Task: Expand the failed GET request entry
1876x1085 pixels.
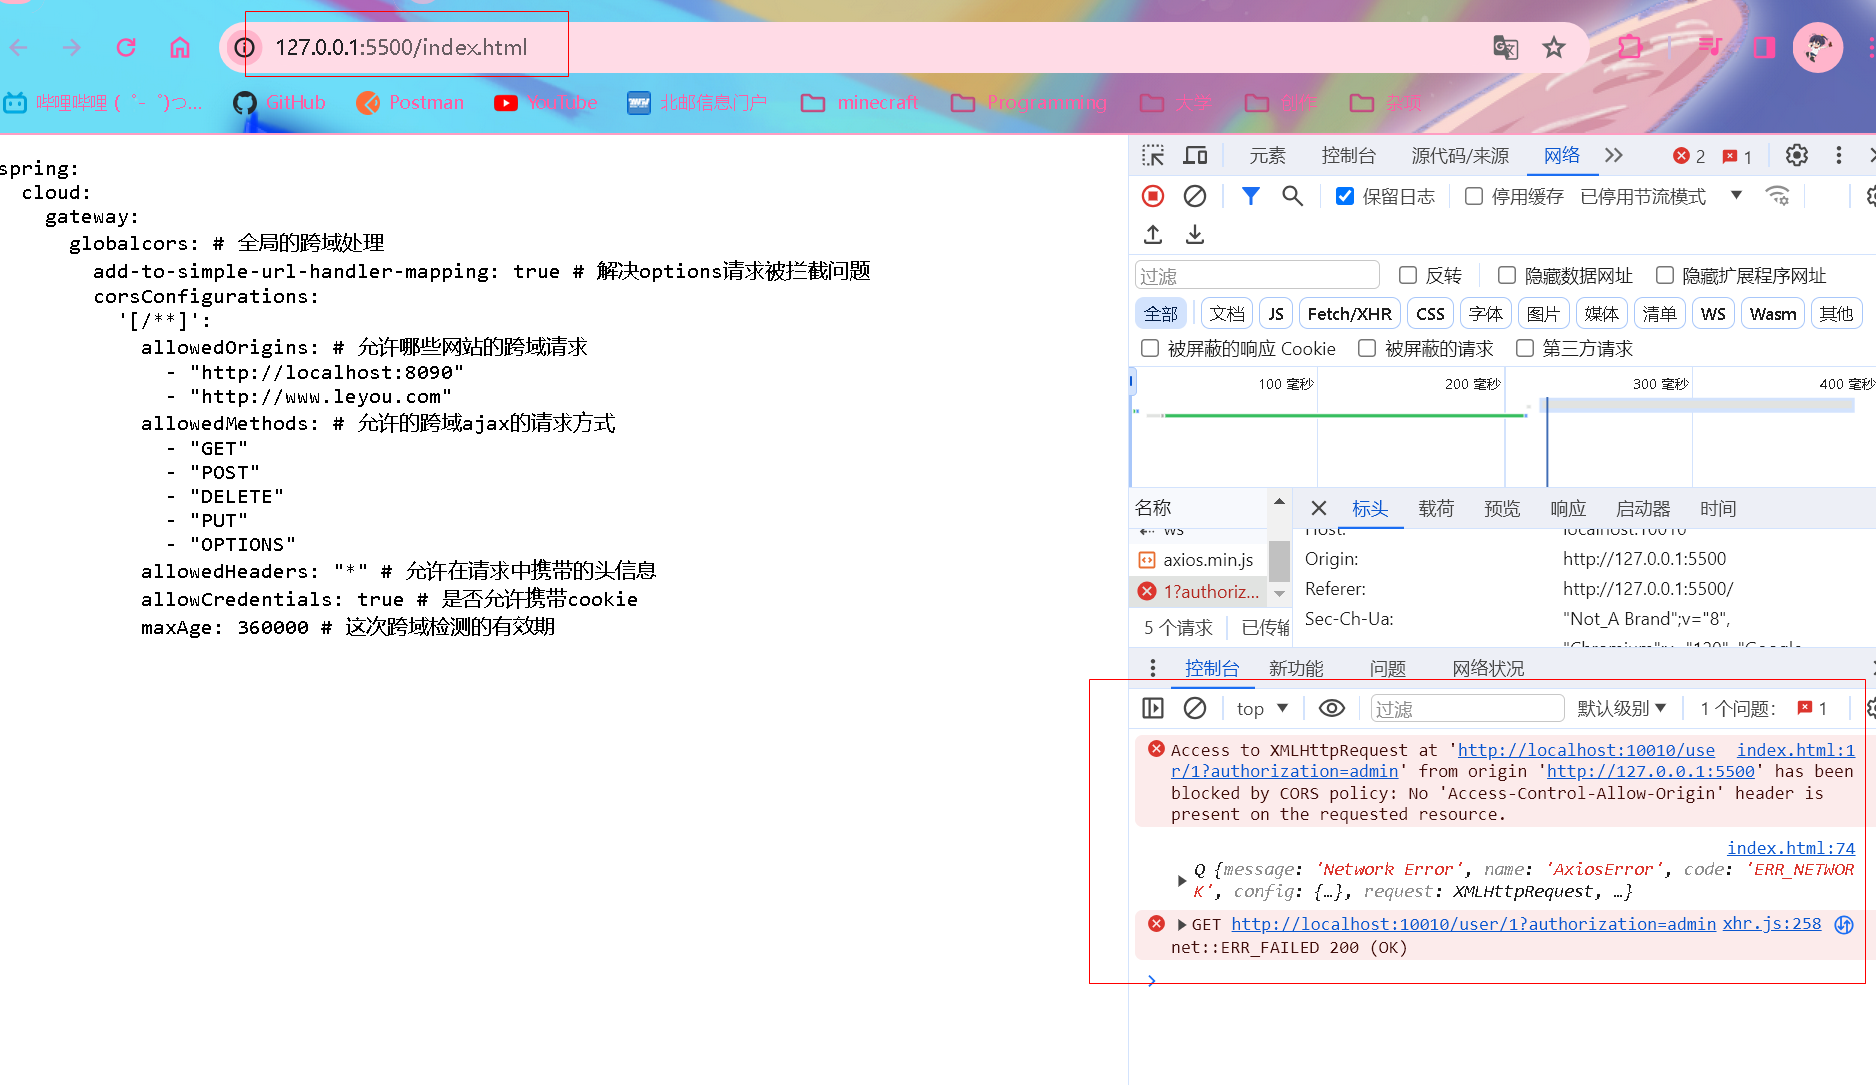Action: tap(1182, 925)
